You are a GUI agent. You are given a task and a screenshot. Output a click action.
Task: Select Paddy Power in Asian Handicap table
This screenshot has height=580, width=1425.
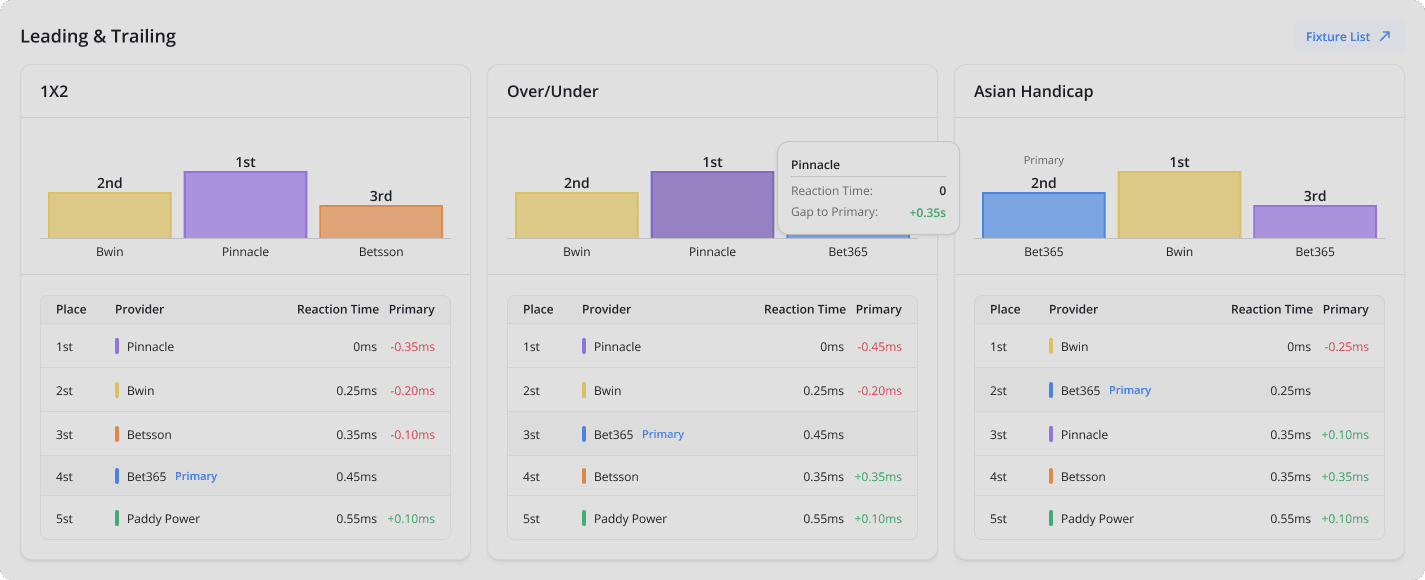pyautogui.click(x=1179, y=518)
